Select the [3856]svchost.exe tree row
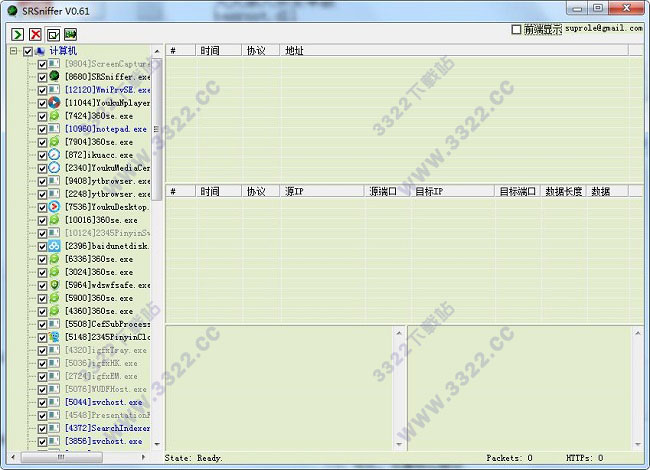The height and width of the screenshot is (470, 650). click(104, 441)
